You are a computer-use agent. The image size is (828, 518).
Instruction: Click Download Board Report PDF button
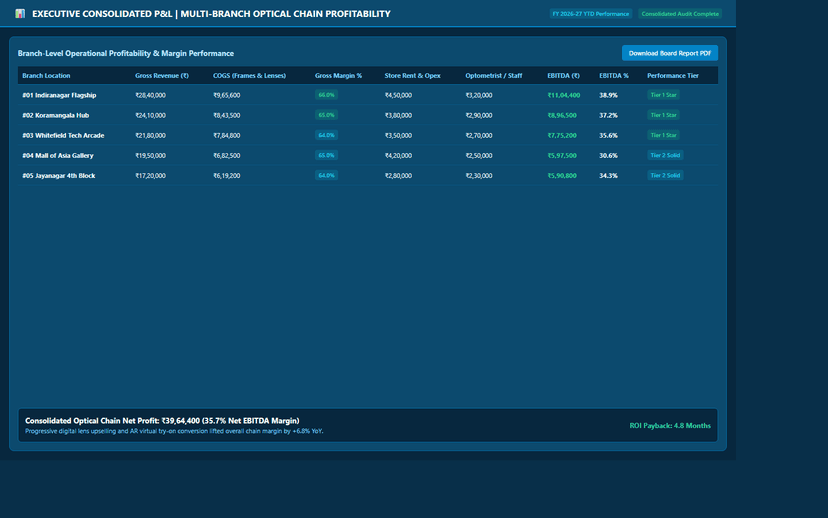[x=670, y=53]
